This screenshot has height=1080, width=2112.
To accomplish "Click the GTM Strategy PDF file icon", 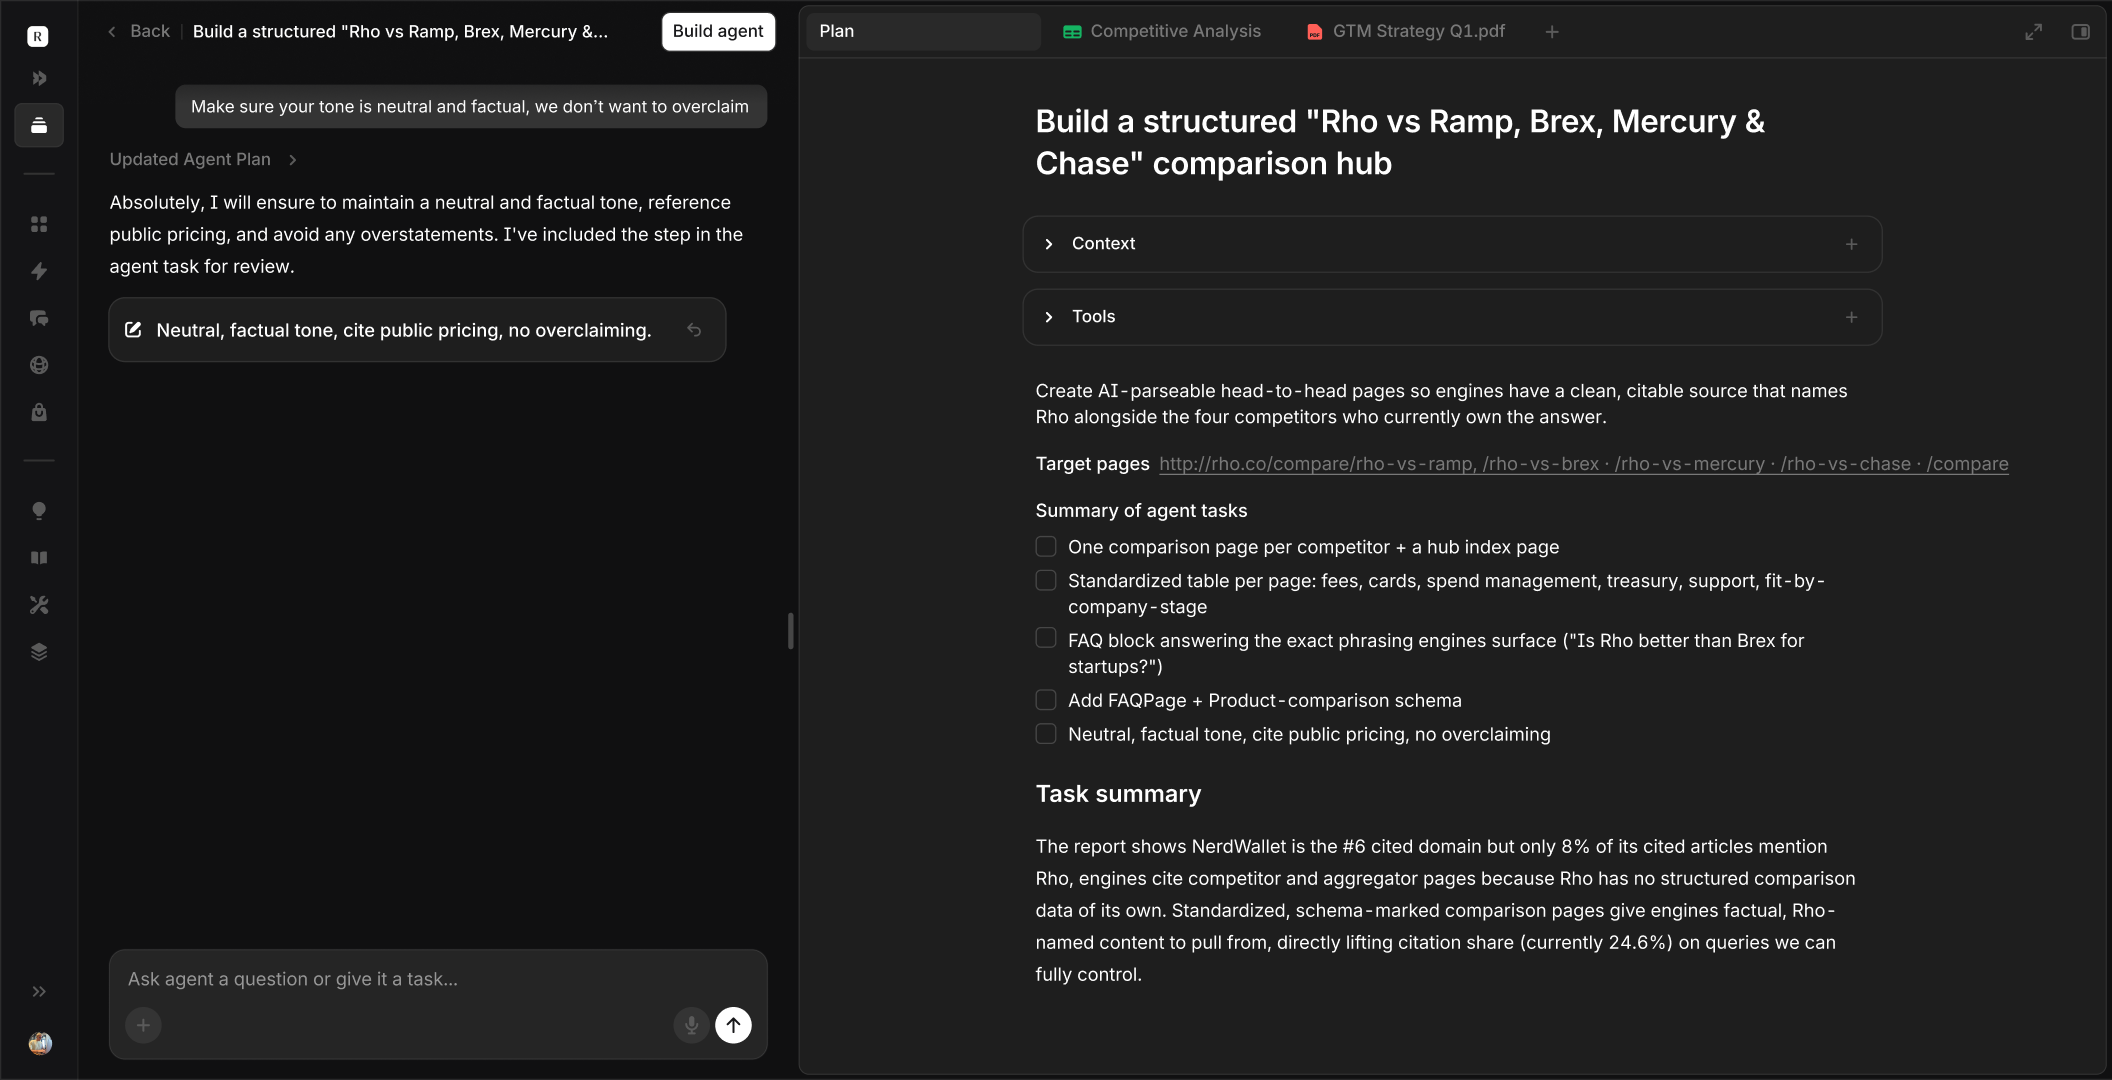I will pos(1314,32).
